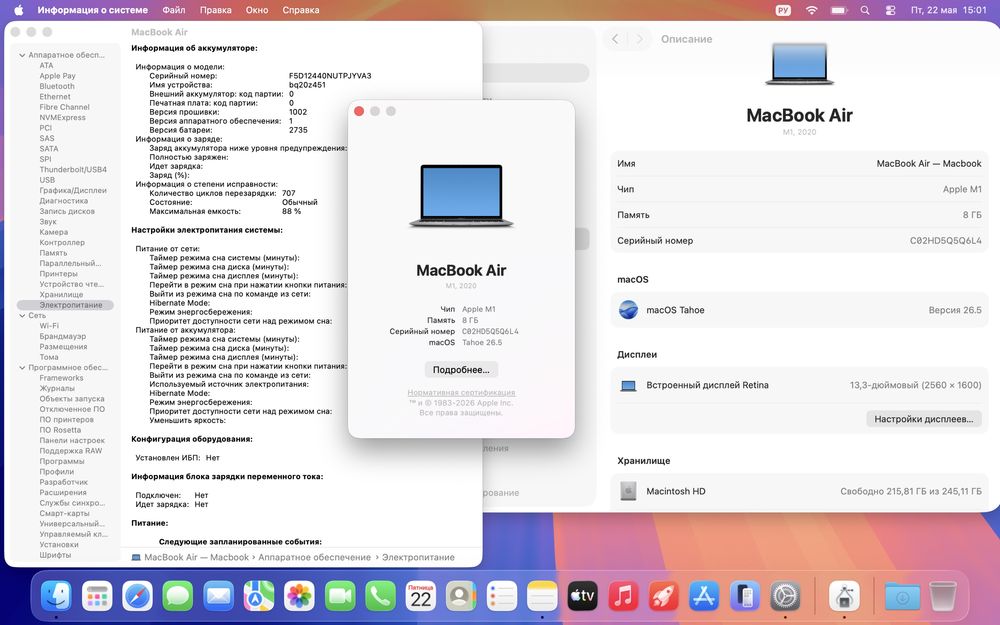The image size is (1000, 625).
Task: Open Messages from the Dock
Action: [178, 596]
